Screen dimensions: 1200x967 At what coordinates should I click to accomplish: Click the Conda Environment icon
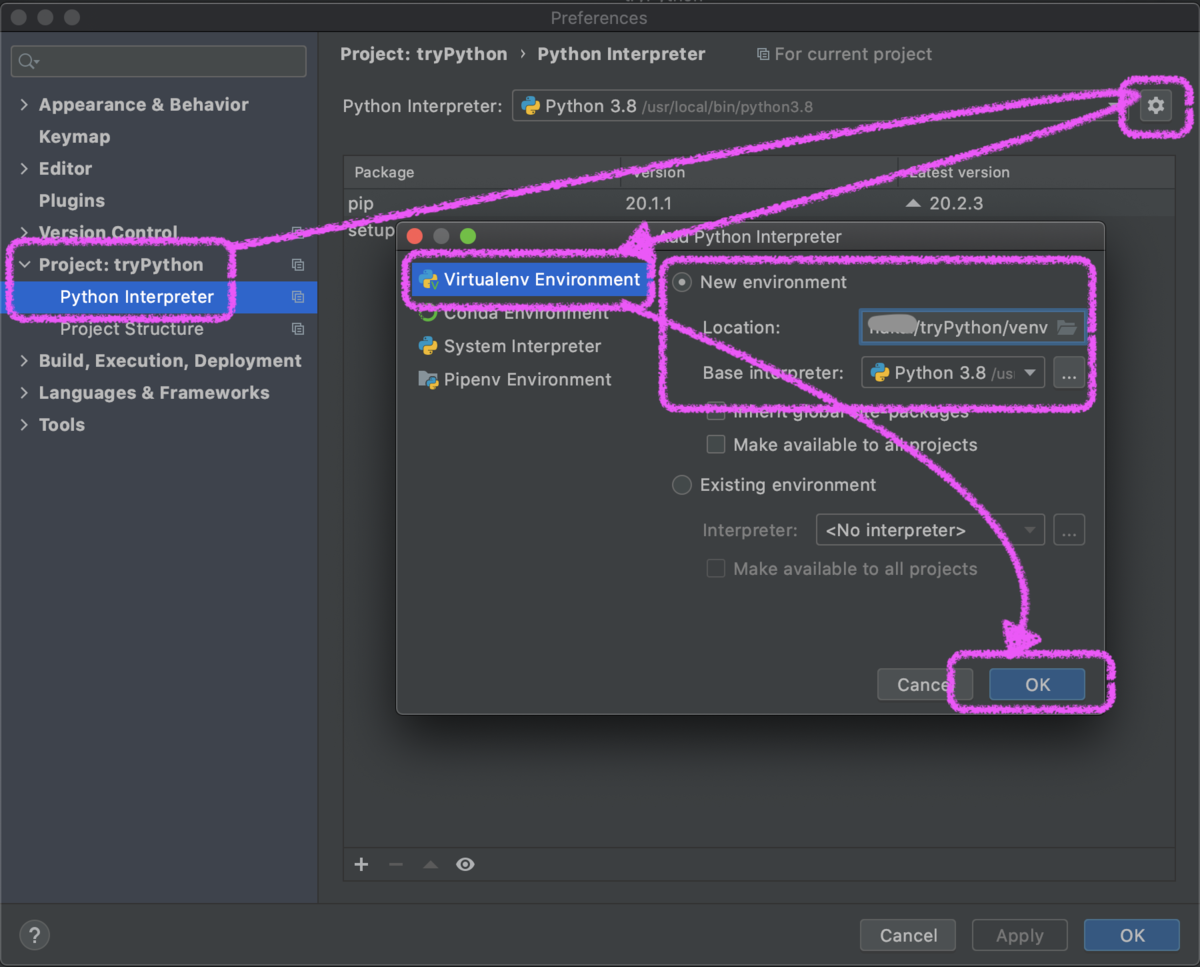tap(428, 313)
